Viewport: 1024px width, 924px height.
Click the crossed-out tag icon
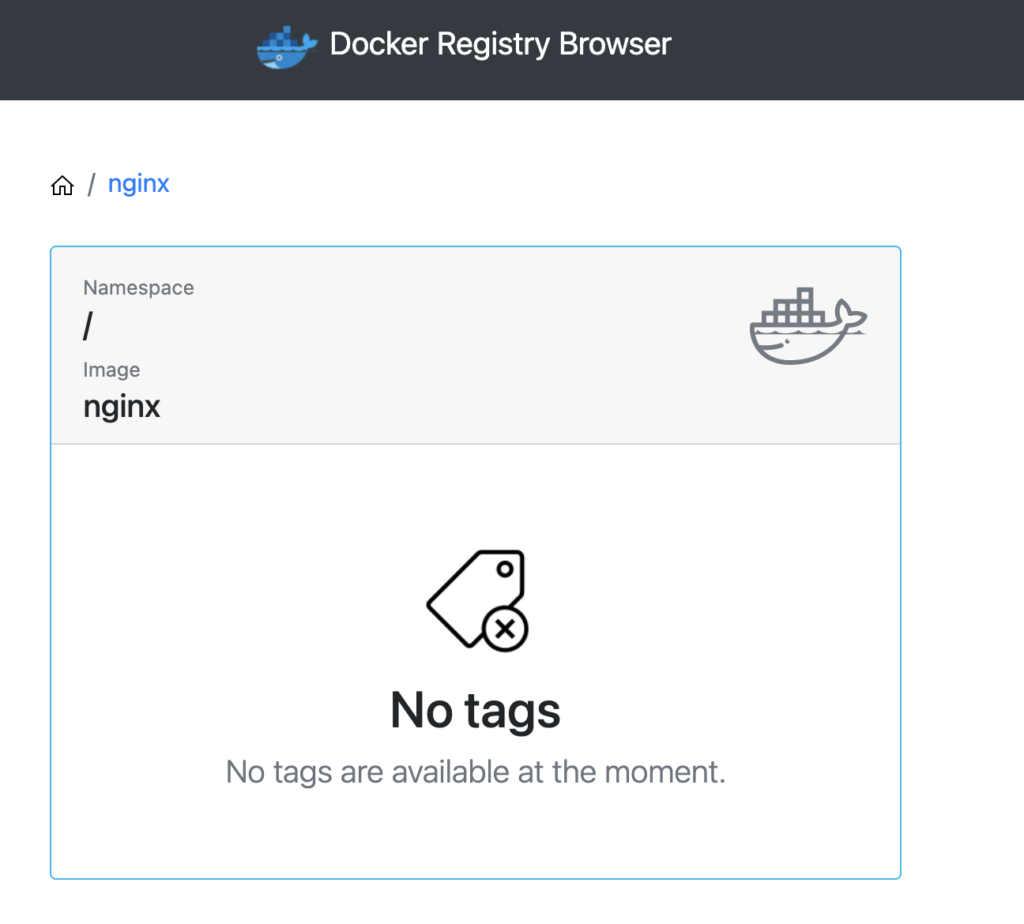477,600
